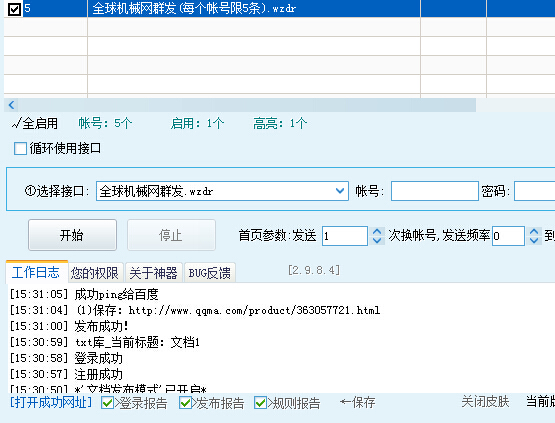Click the log entry 注册成功
Screen dimensions: 555x423
(66, 374)
